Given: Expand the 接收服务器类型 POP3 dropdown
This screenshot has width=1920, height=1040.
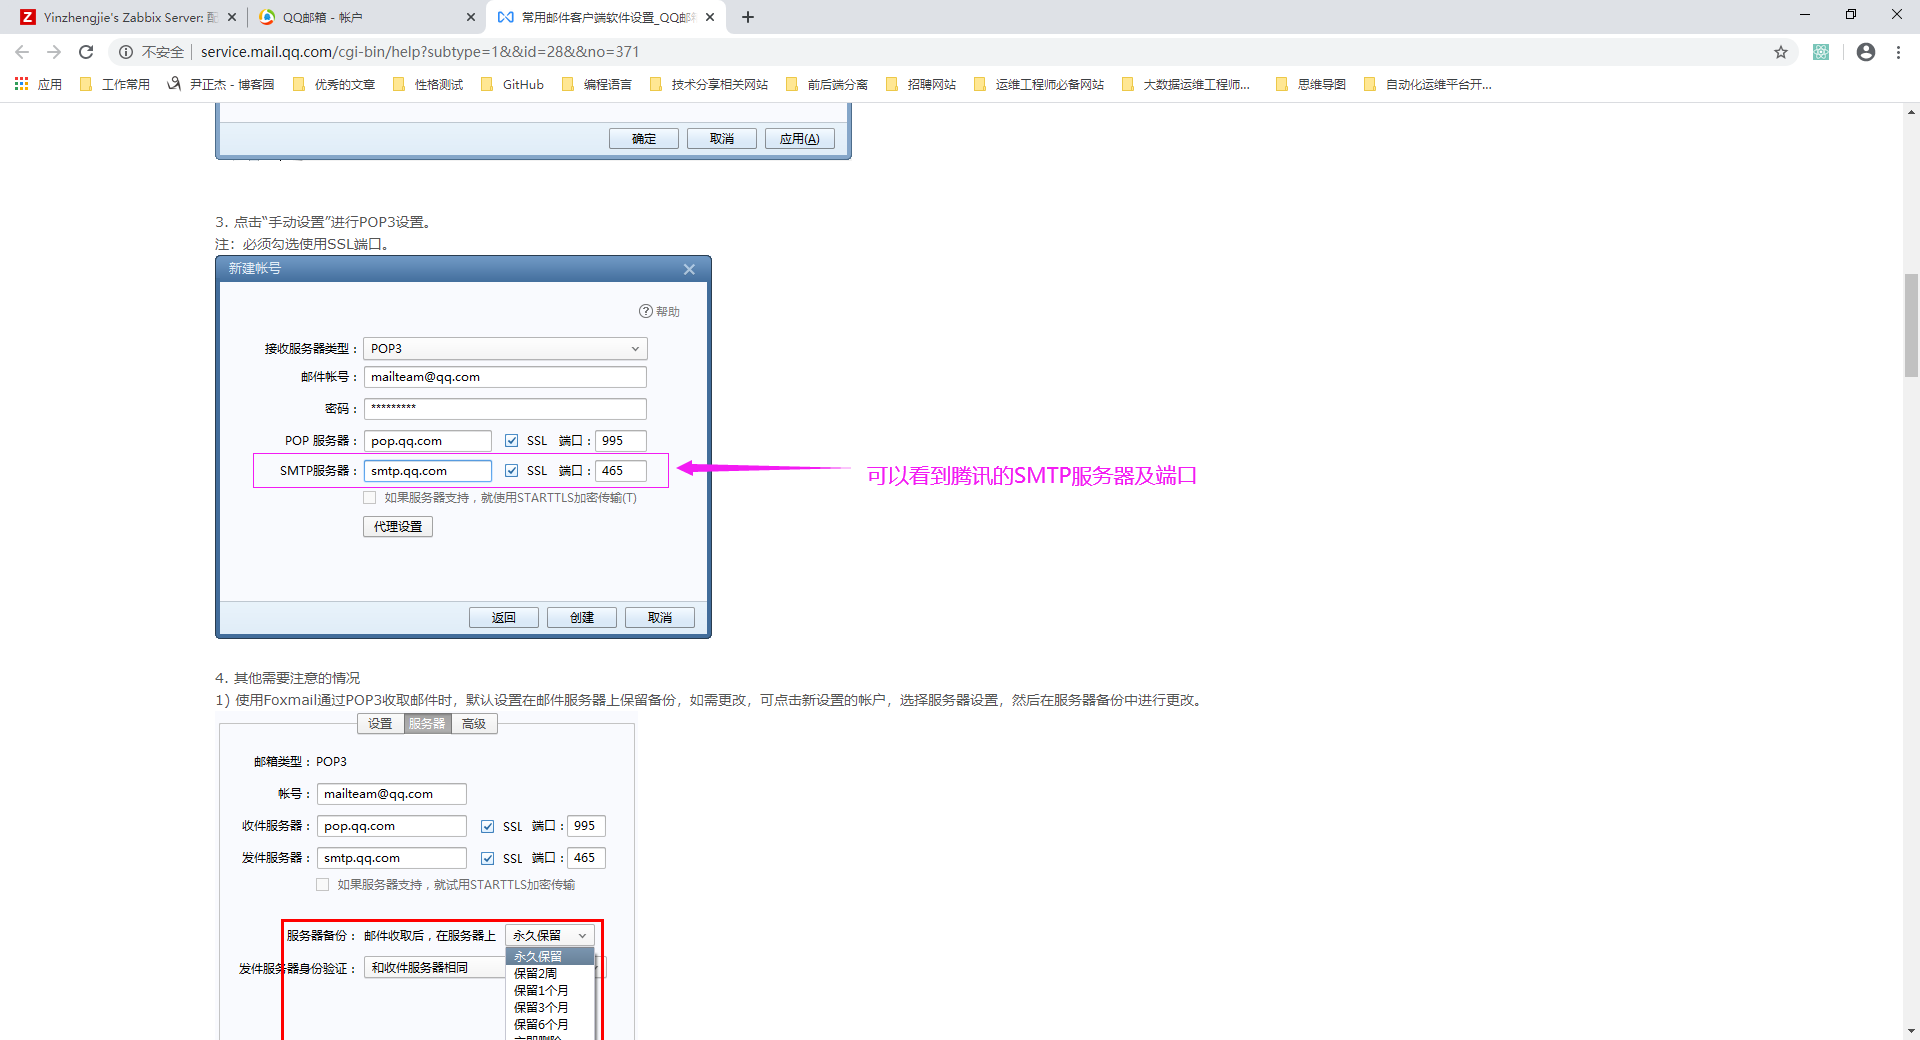Looking at the screenshot, I should pos(505,348).
